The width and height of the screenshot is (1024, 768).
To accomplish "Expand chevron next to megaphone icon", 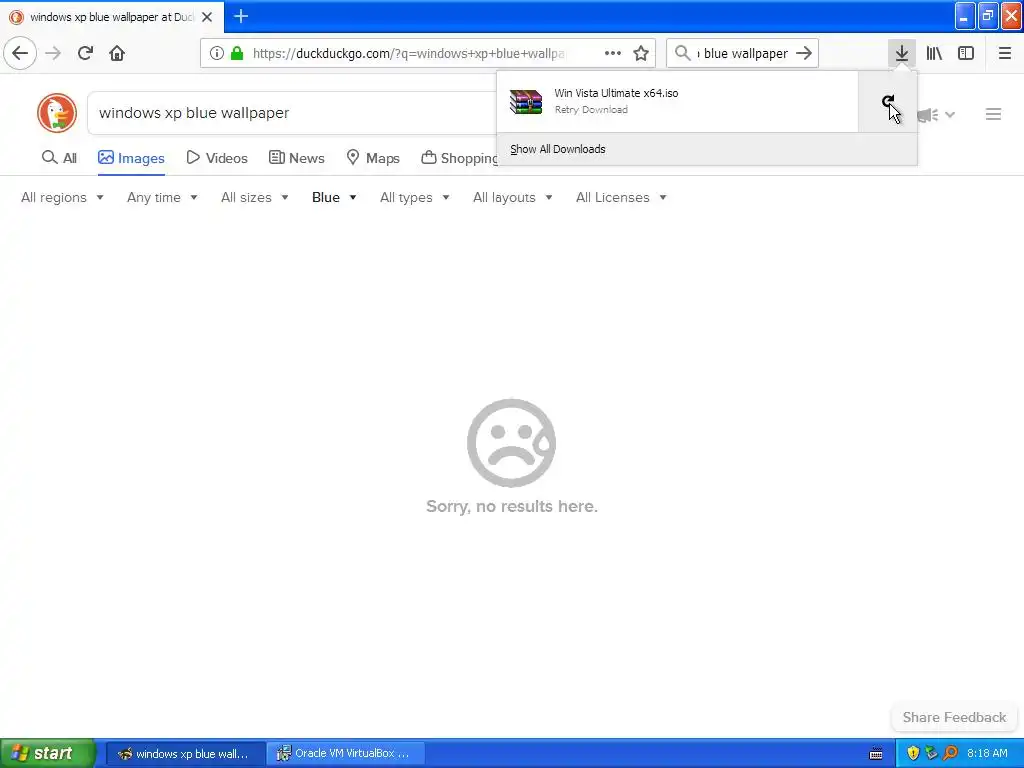I will point(950,115).
